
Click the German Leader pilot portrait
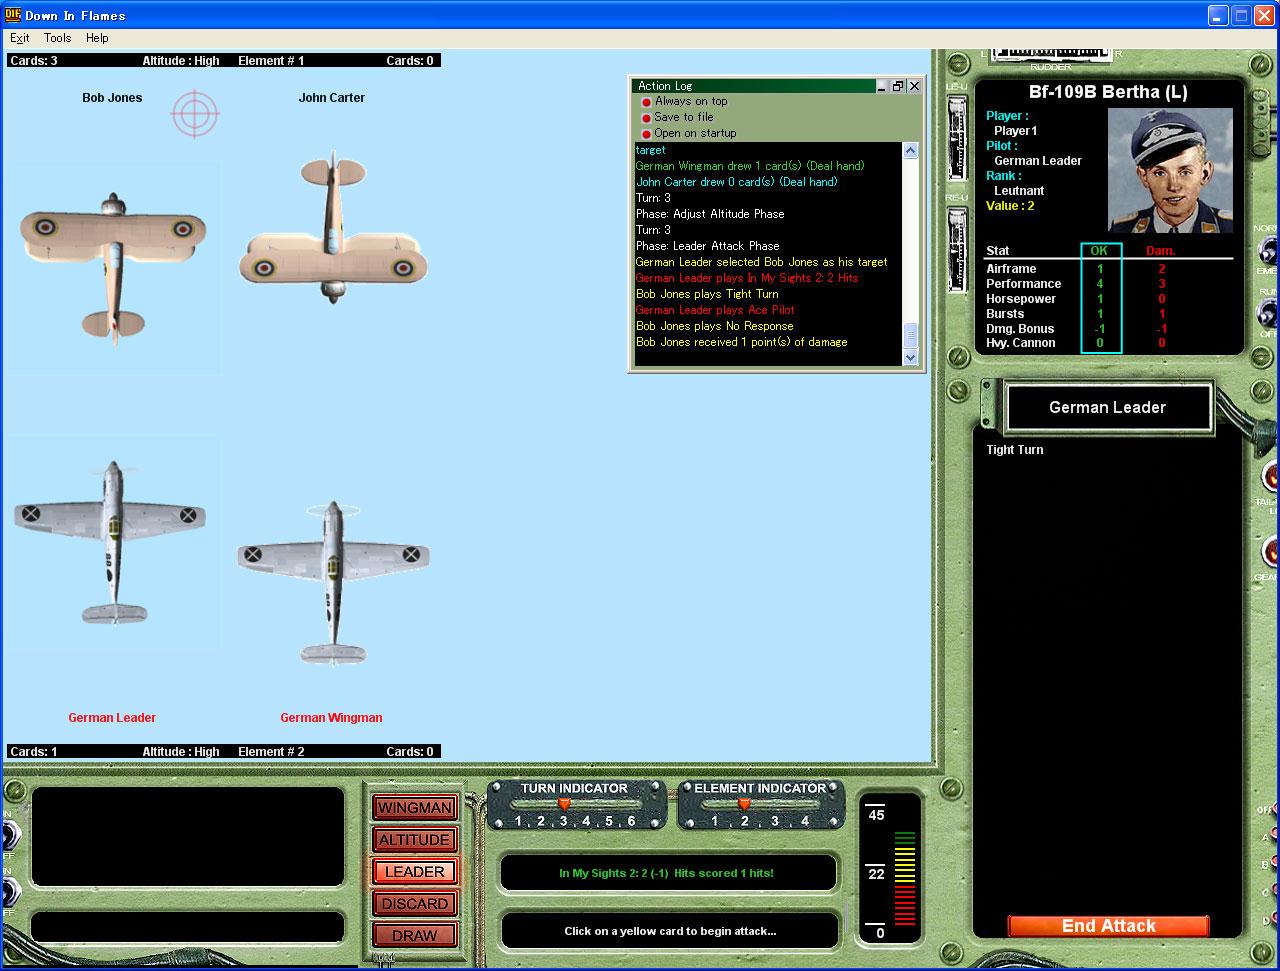pyautogui.click(x=1170, y=170)
